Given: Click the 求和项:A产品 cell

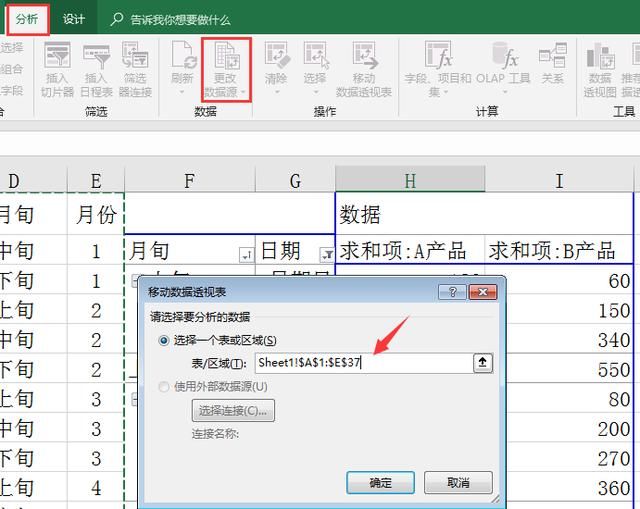Looking at the screenshot, I should (x=410, y=250).
